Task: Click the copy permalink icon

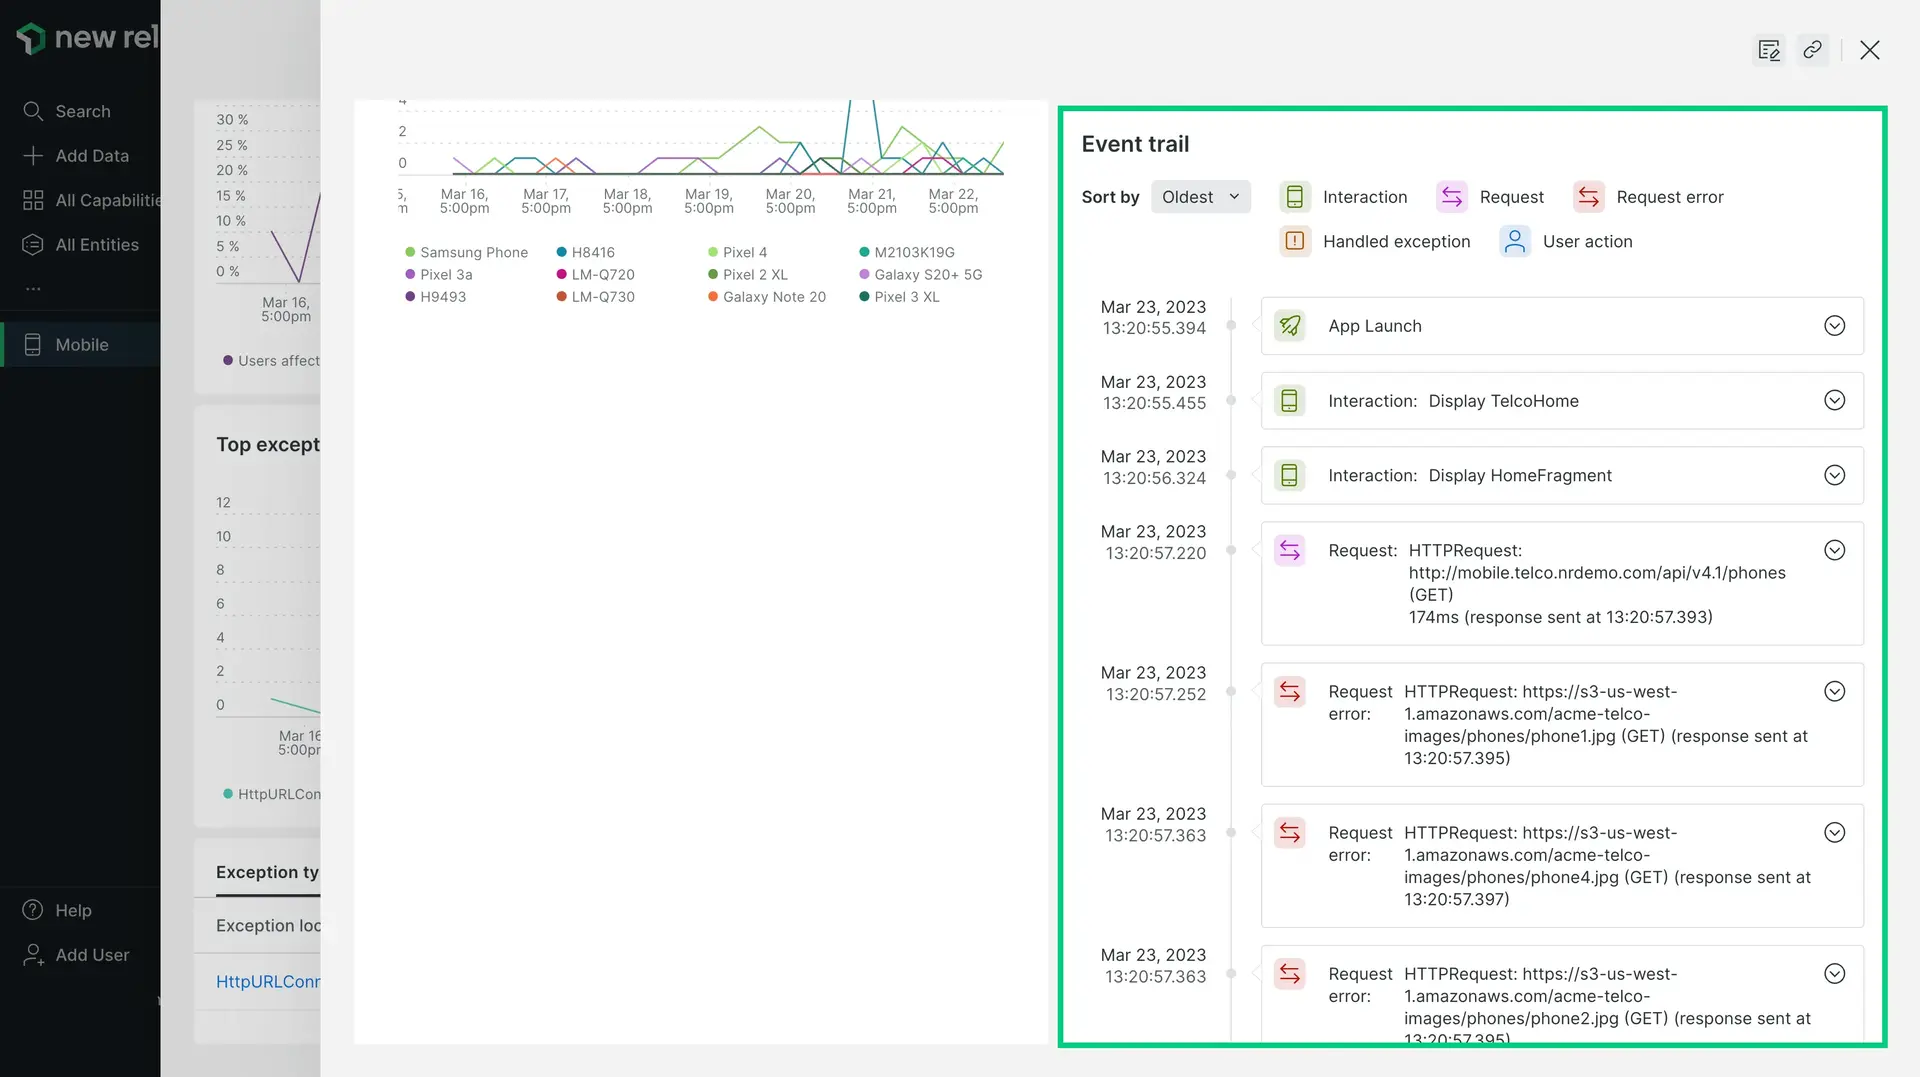Action: click(x=1812, y=50)
